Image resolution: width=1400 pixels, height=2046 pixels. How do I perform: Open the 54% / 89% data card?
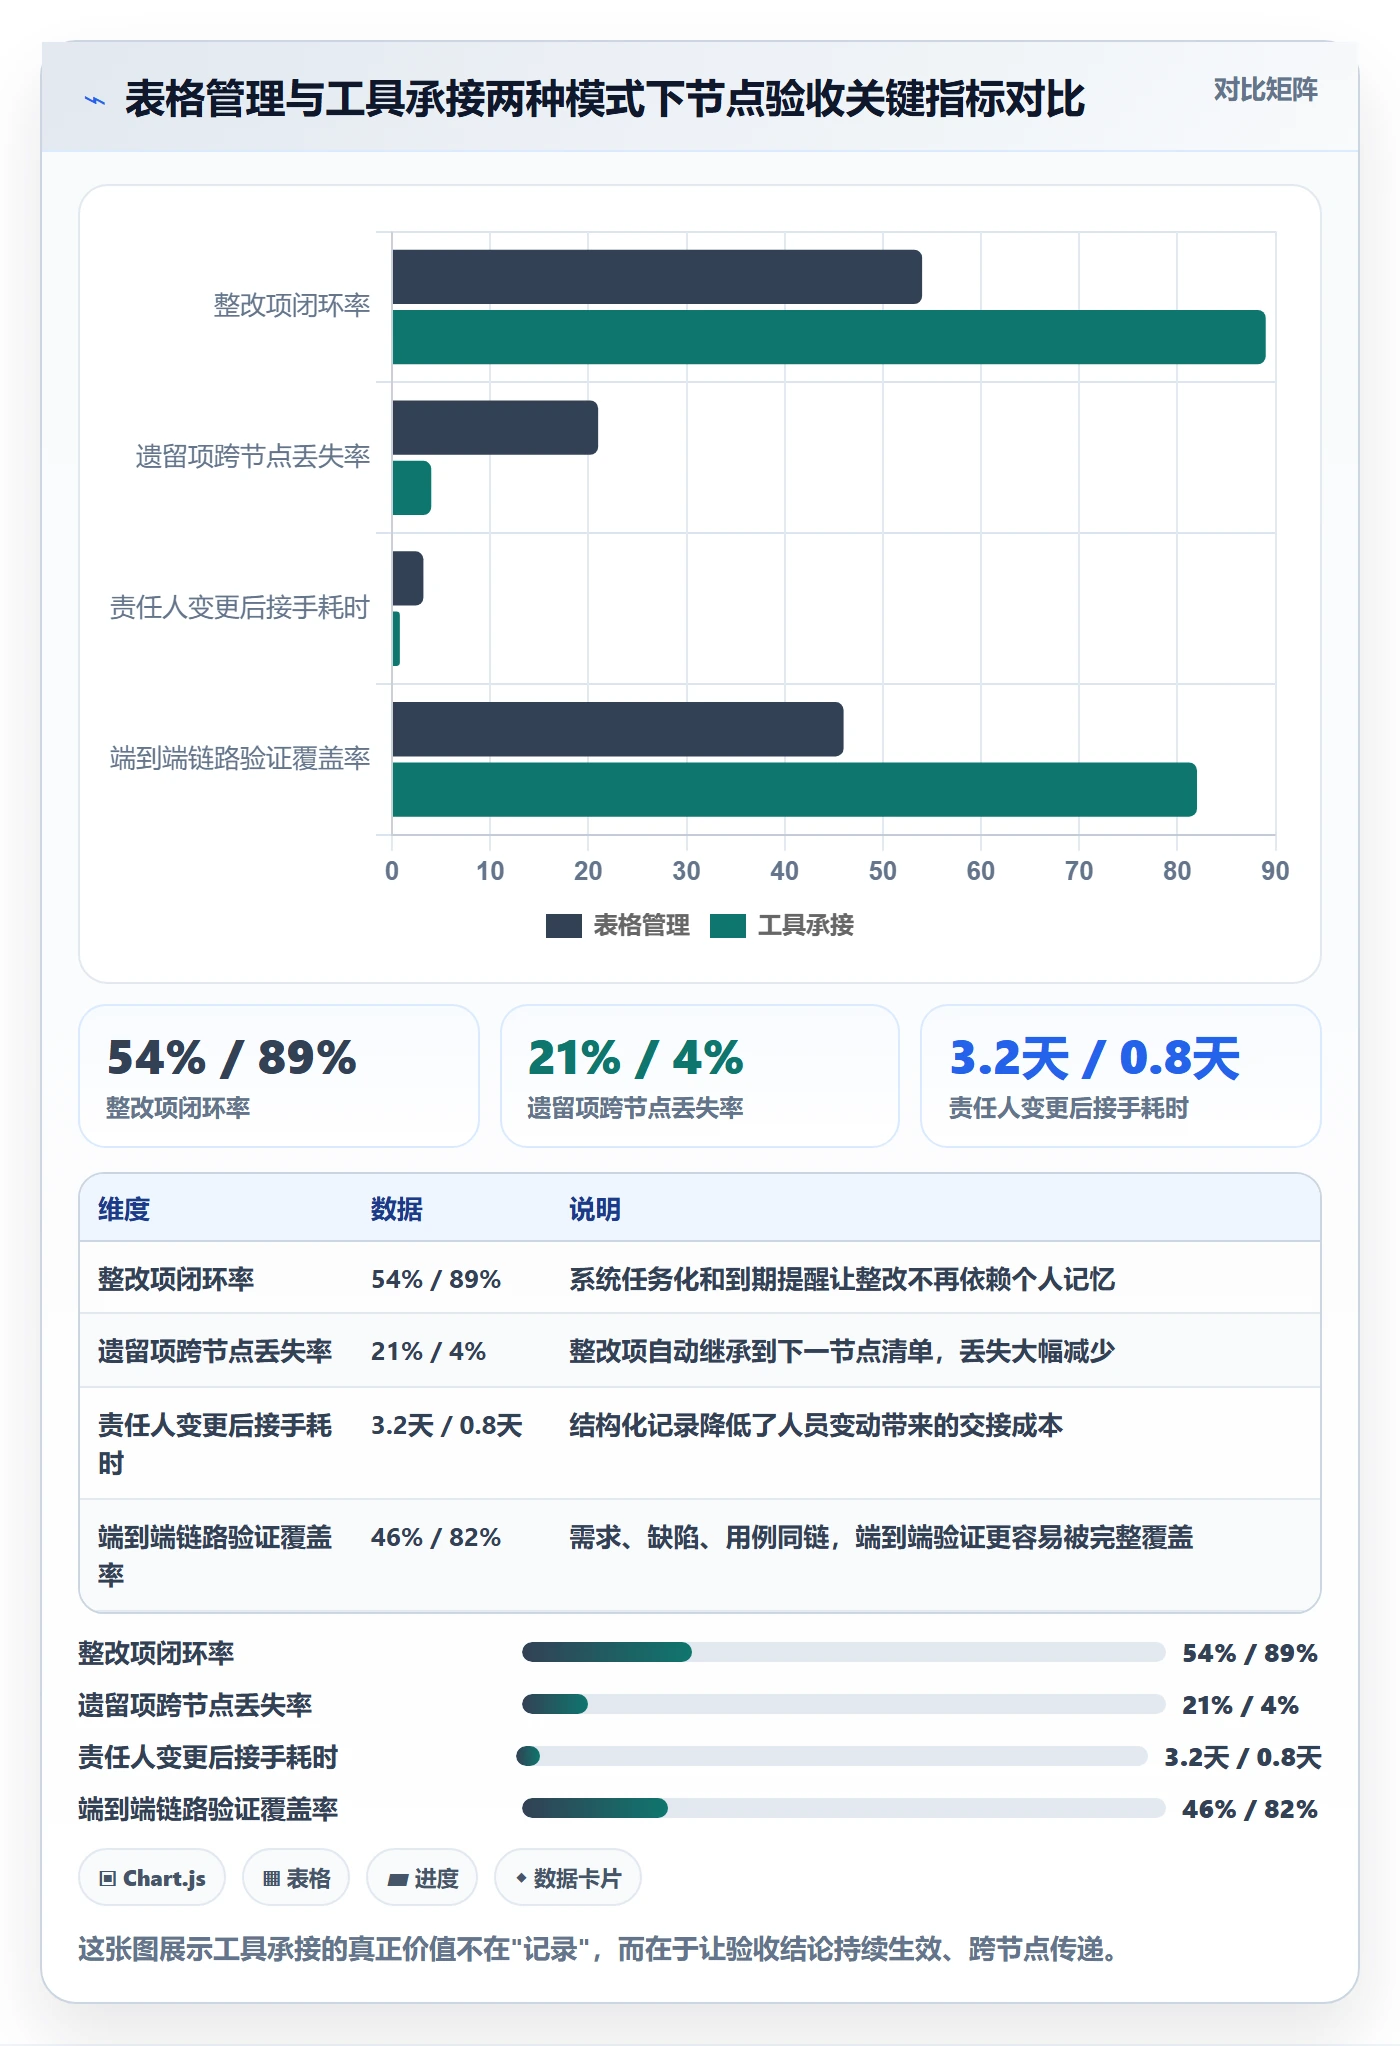pyautogui.click(x=279, y=1076)
